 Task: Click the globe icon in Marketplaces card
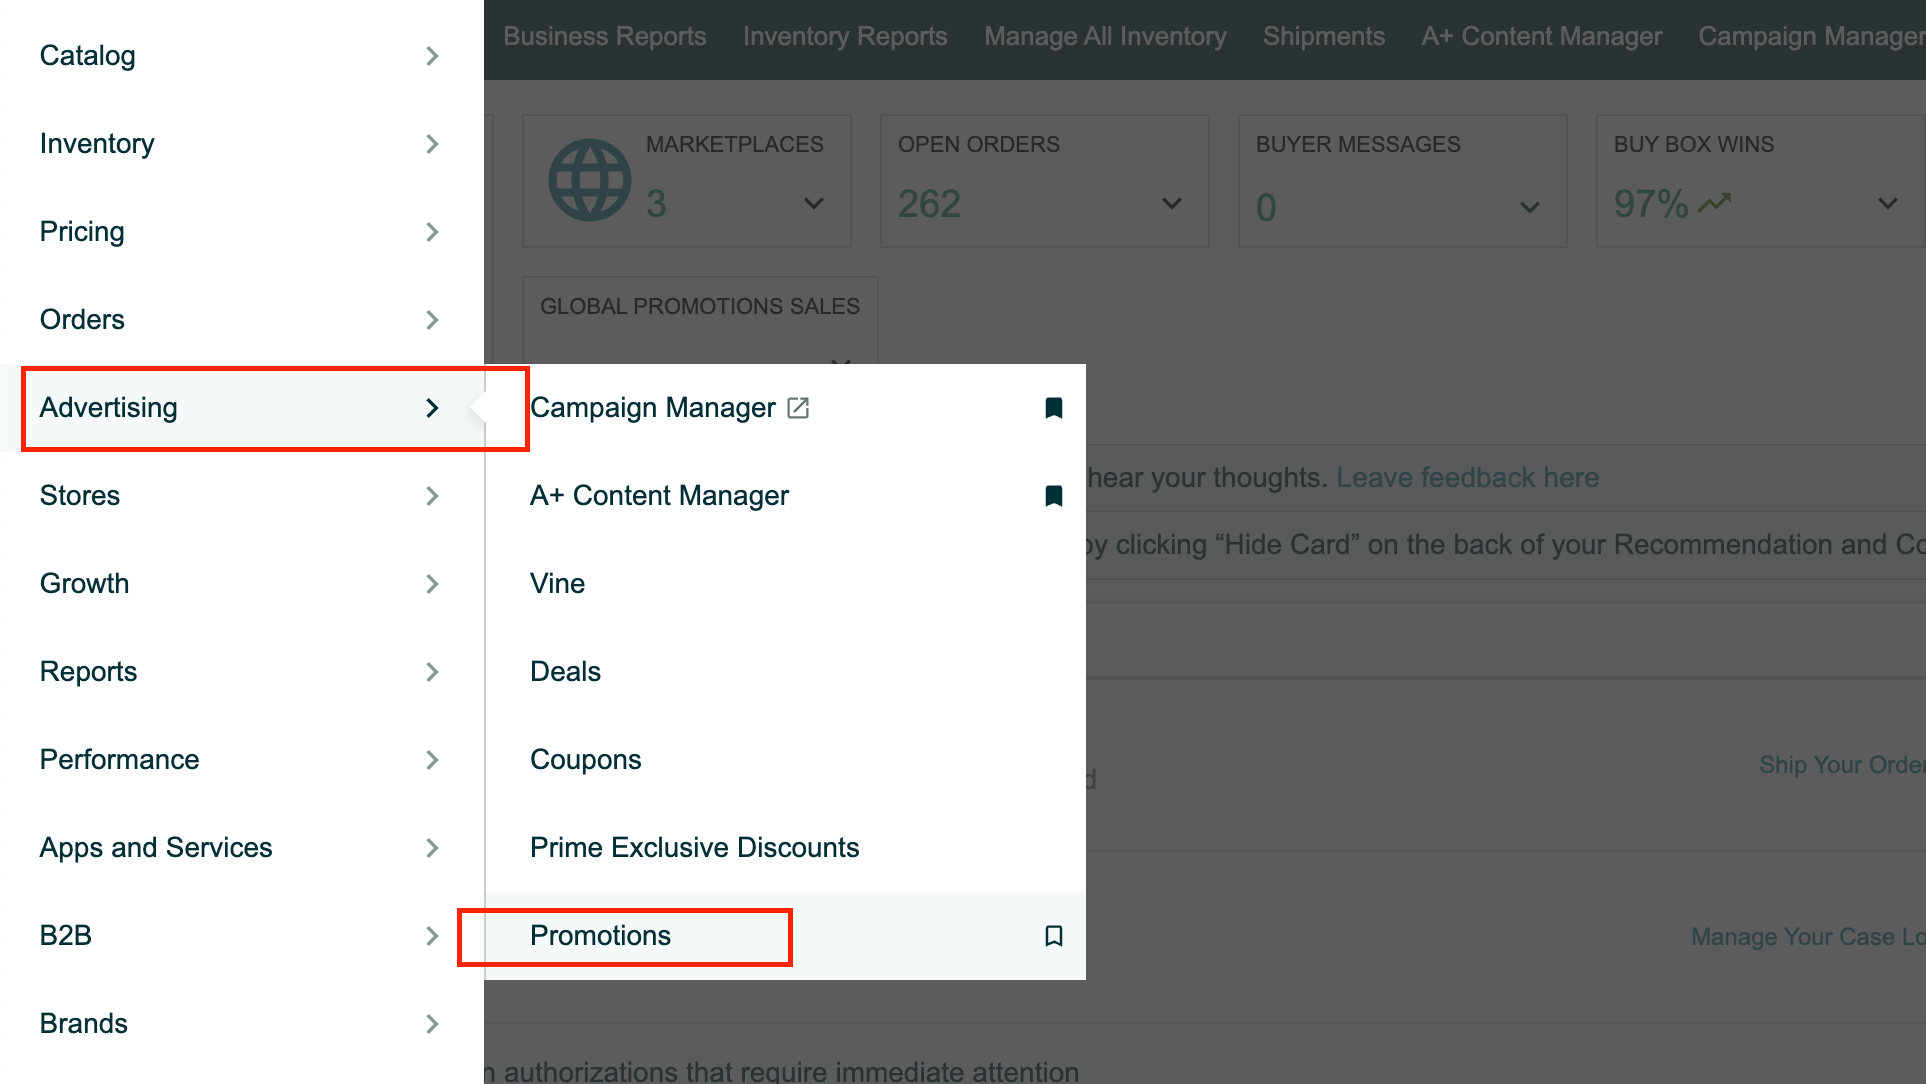590,181
